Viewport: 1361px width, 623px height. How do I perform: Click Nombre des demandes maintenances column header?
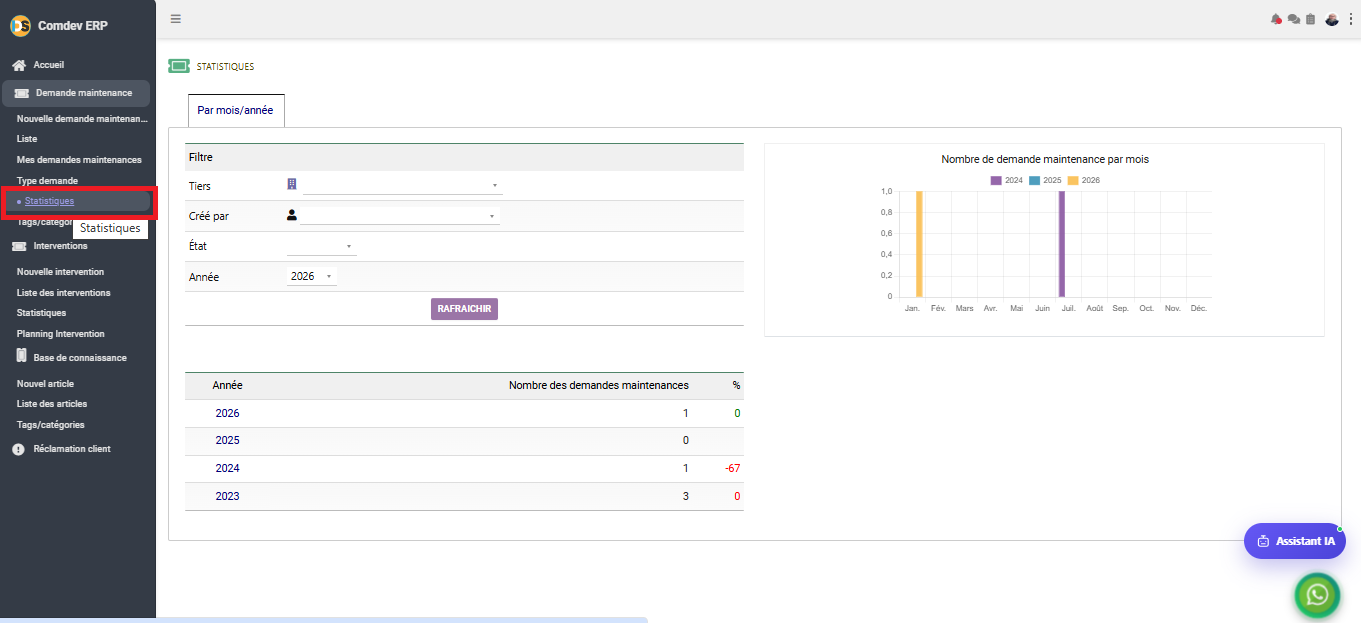[x=598, y=385]
